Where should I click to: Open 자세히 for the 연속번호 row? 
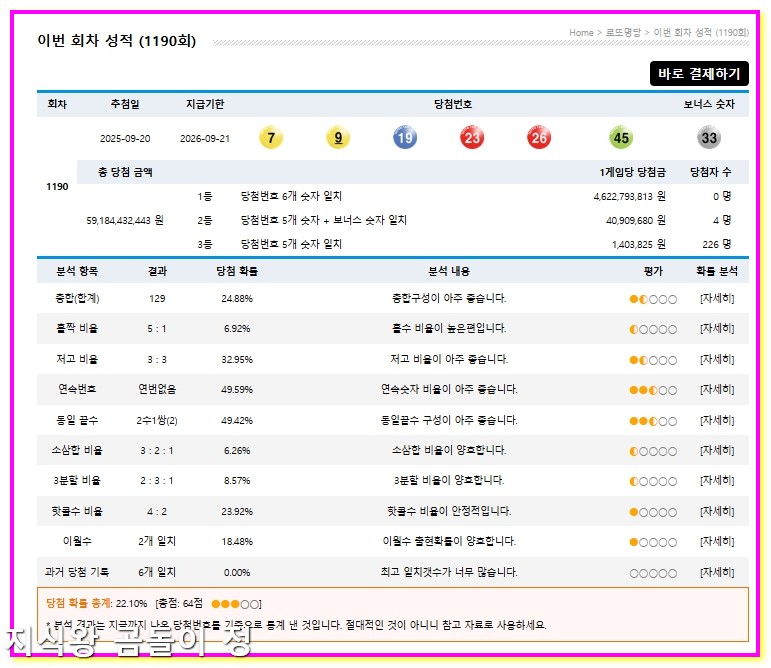pos(717,389)
